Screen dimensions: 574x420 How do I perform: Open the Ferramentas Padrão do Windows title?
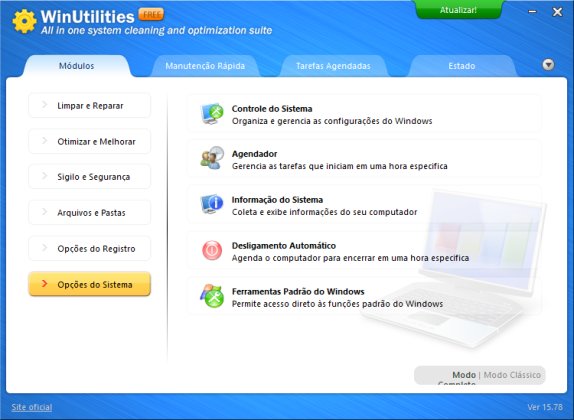click(x=298, y=291)
